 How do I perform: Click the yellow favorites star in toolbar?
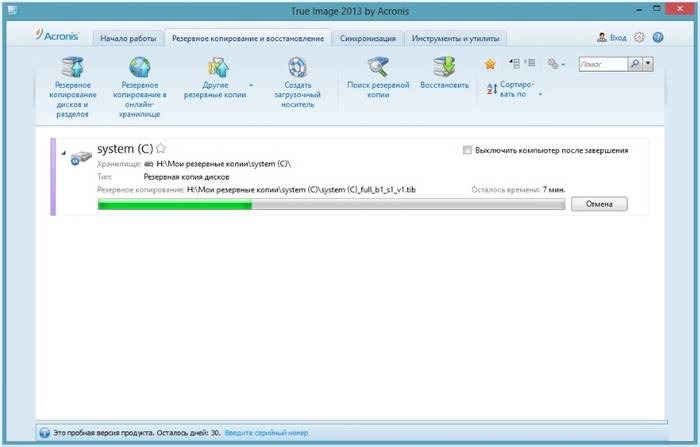click(x=490, y=64)
